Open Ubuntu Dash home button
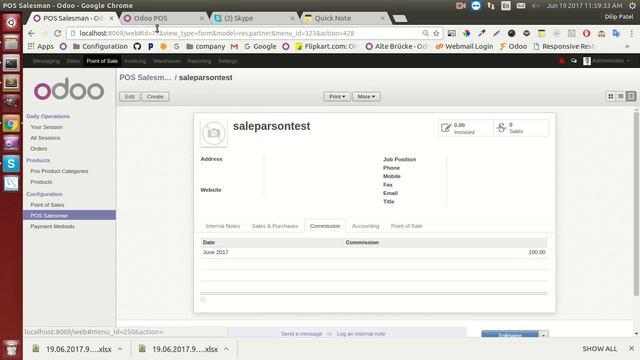 click(x=11, y=22)
